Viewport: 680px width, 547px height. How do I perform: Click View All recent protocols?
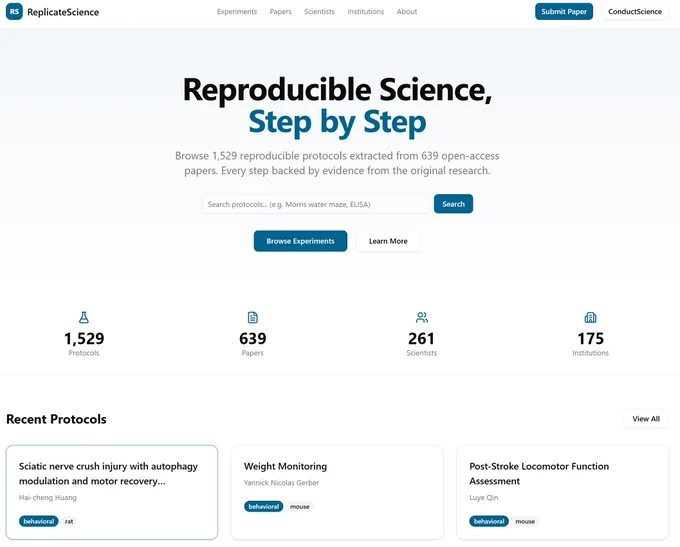pyautogui.click(x=646, y=419)
